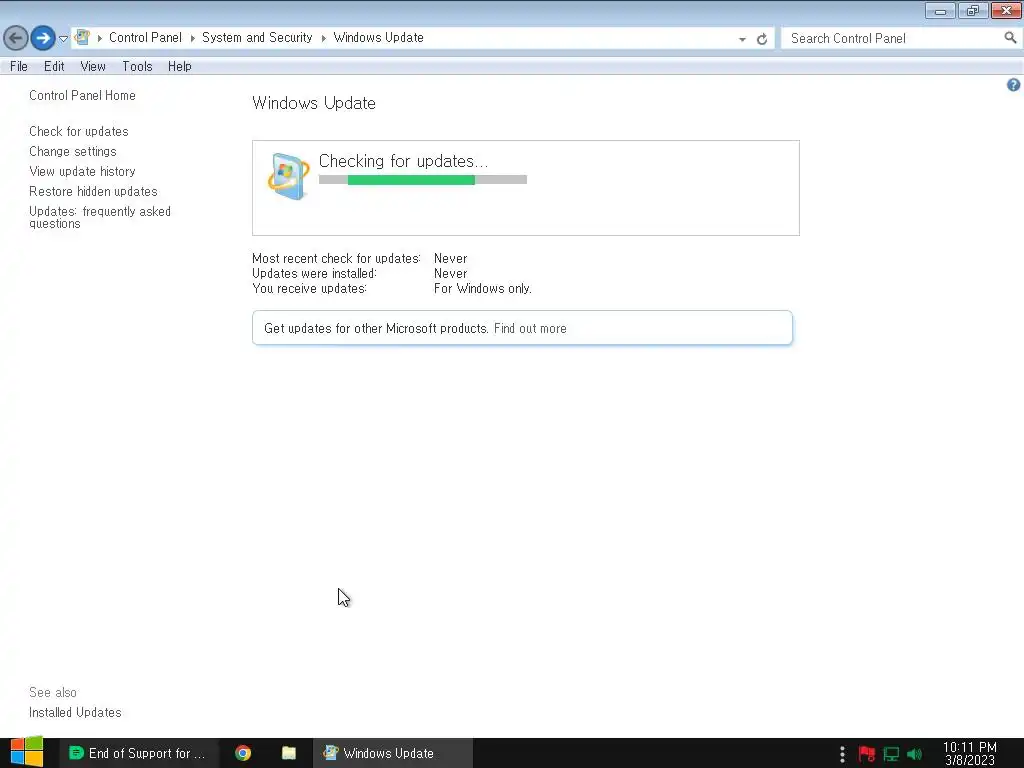Click the search magnifier icon
1024x768 pixels.
click(x=1010, y=38)
